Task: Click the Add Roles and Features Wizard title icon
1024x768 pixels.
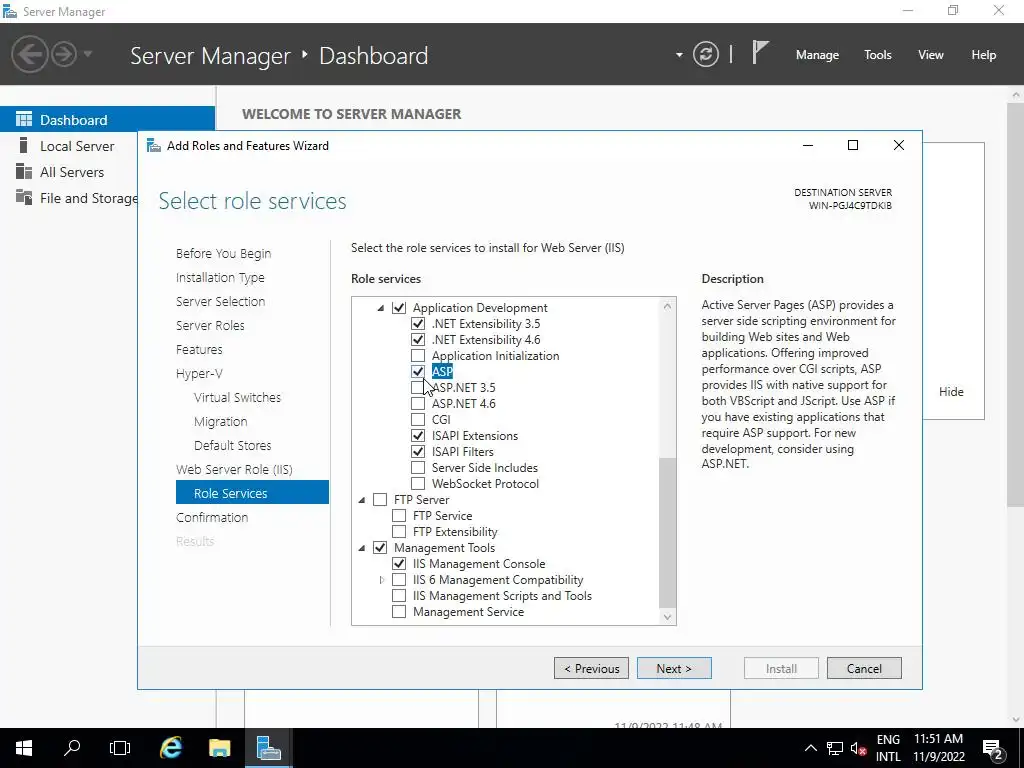Action: 153,146
